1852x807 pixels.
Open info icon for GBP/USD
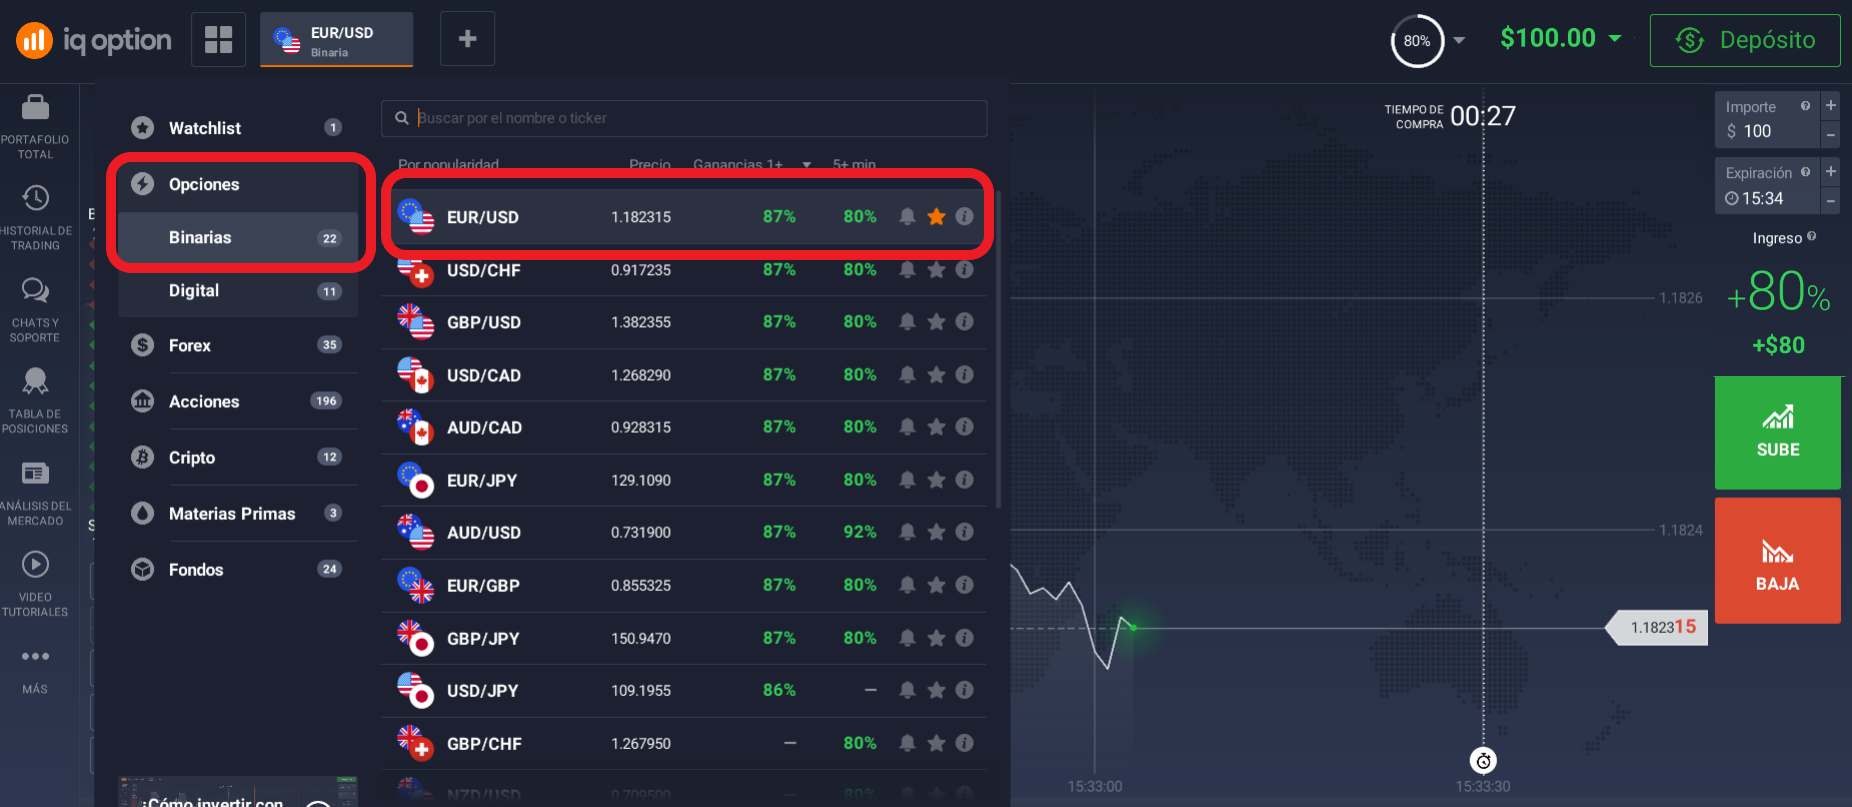point(964,322)
